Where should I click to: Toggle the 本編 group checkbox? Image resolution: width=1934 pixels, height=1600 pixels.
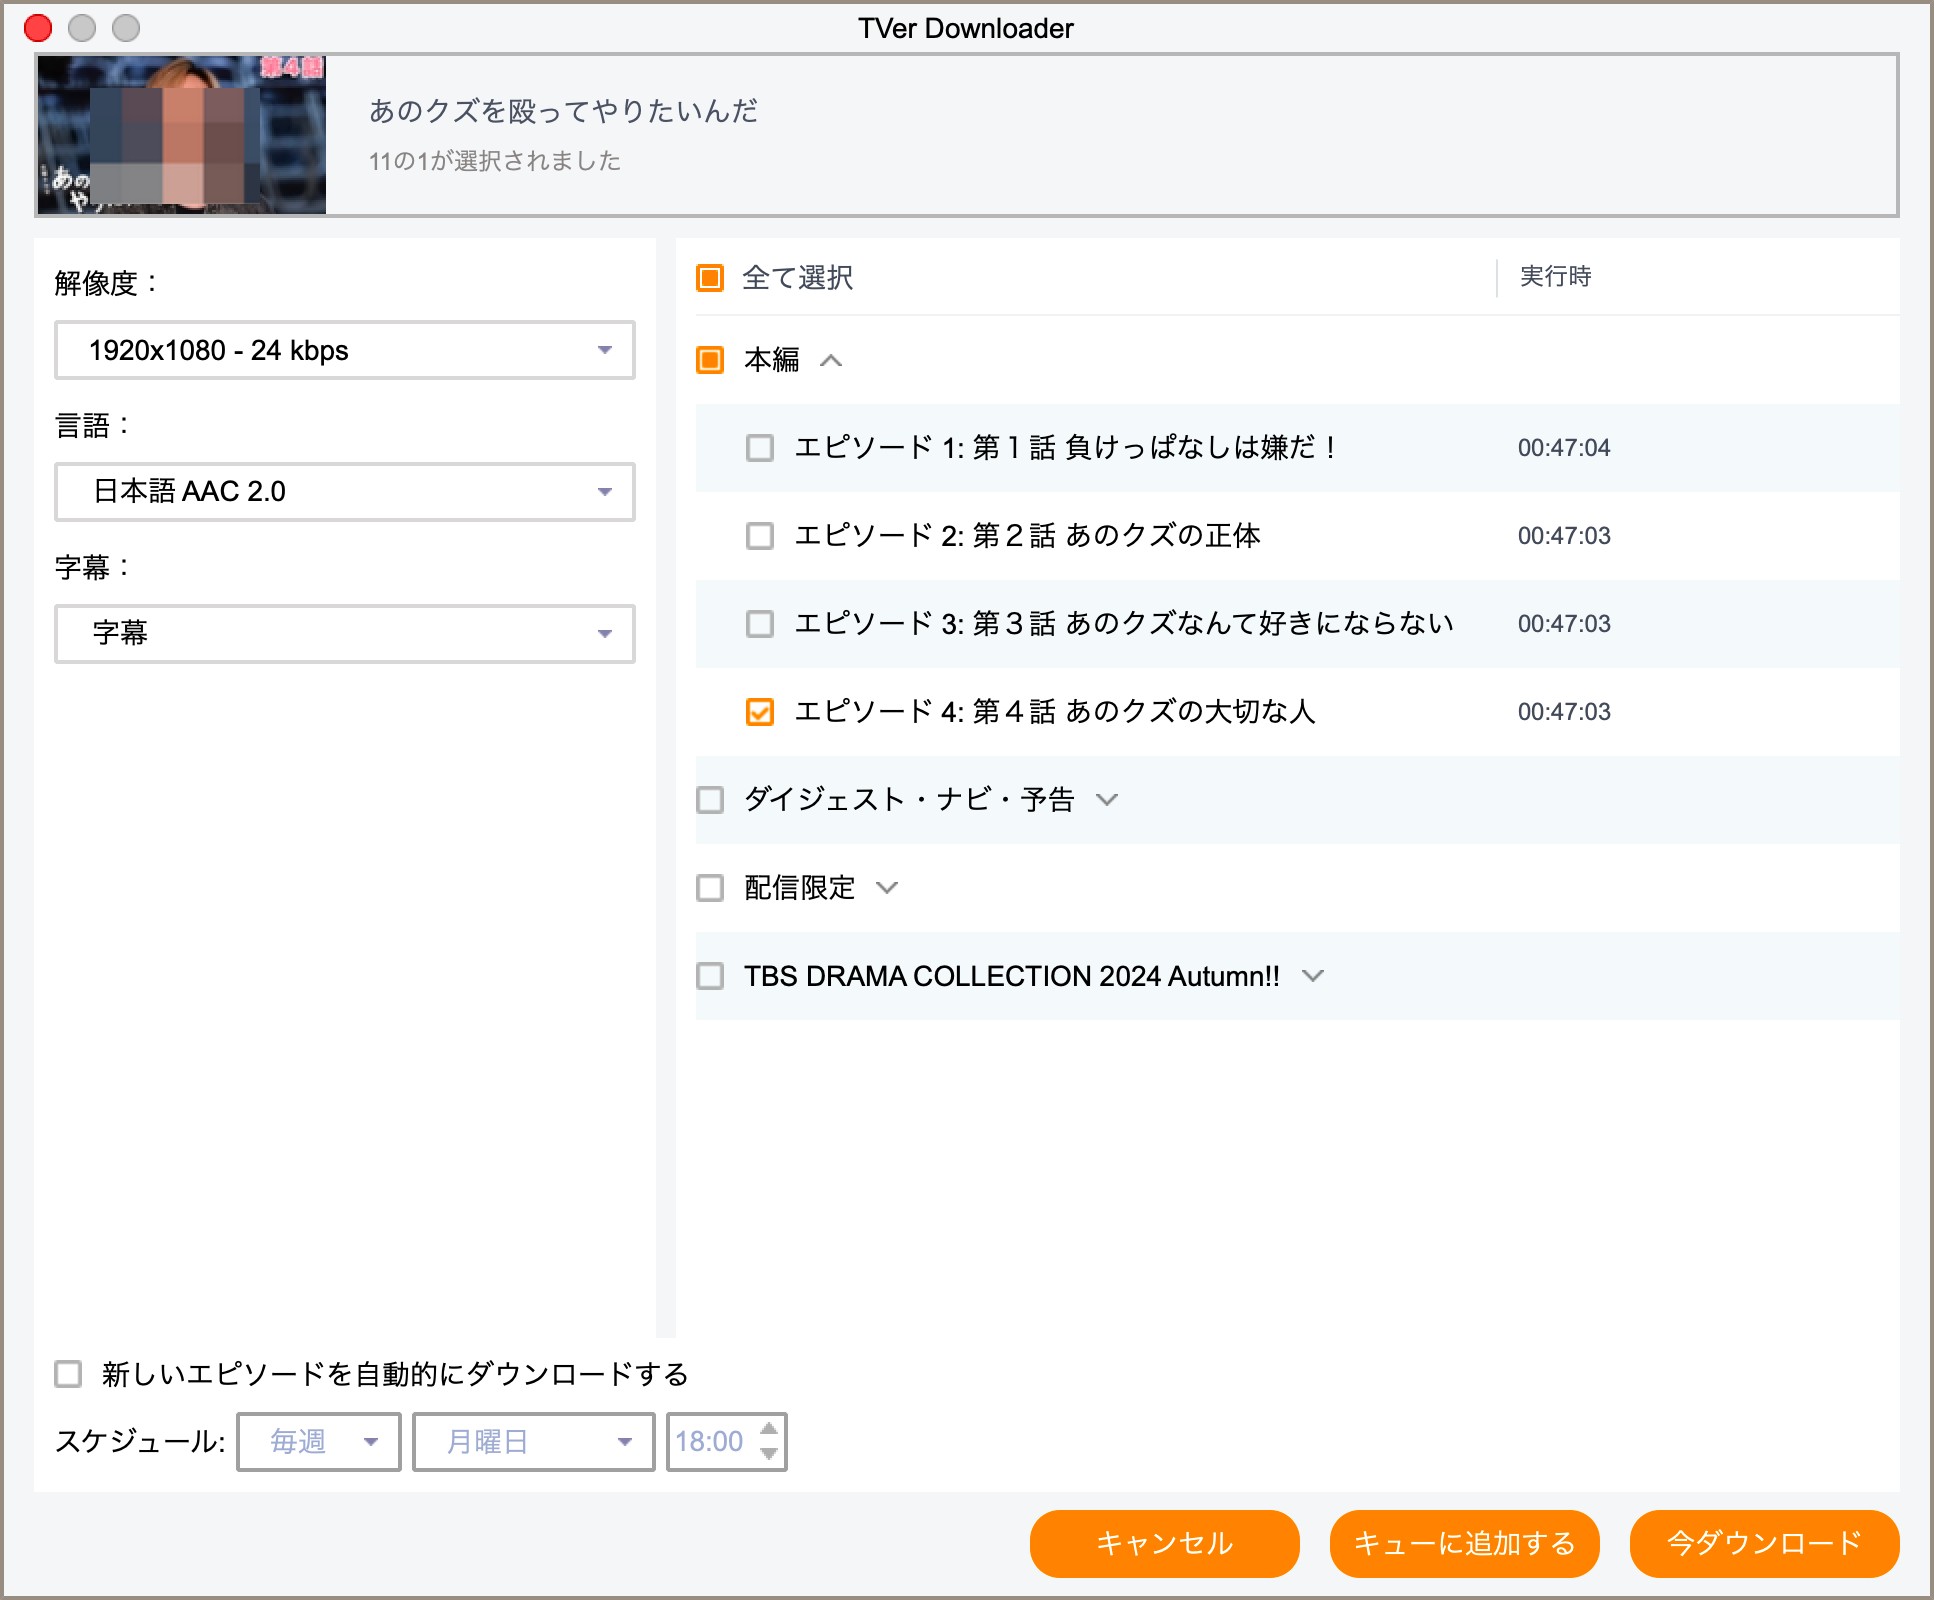coord(710,360)
